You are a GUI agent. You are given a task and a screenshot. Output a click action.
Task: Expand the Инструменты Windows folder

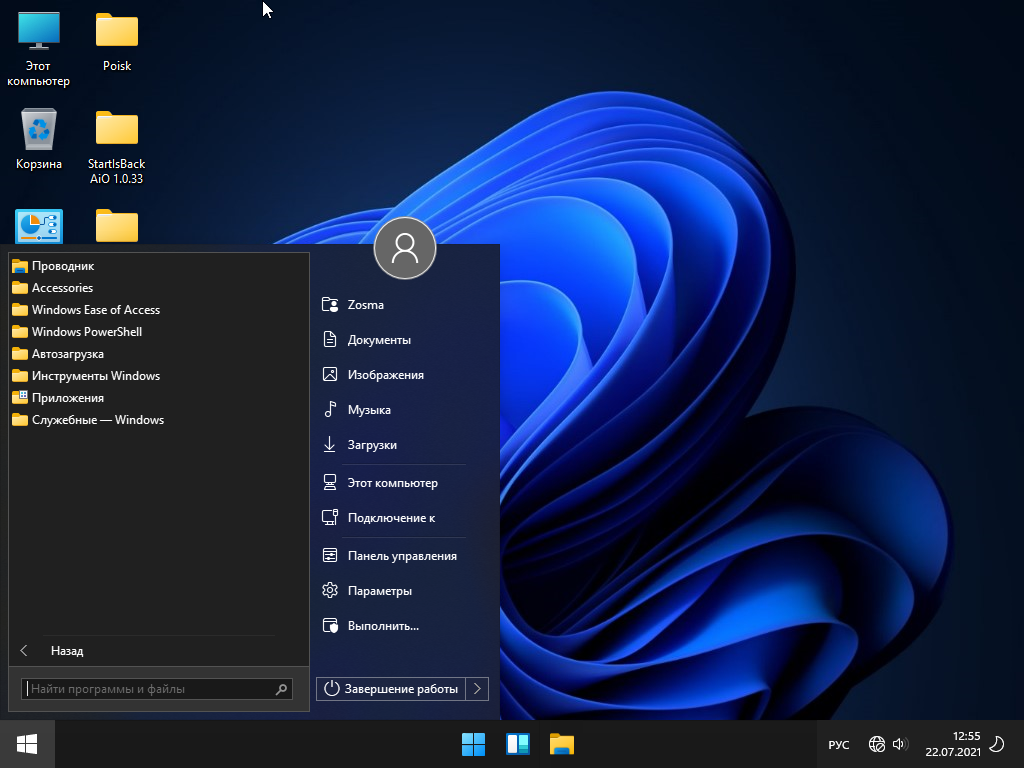95,376
